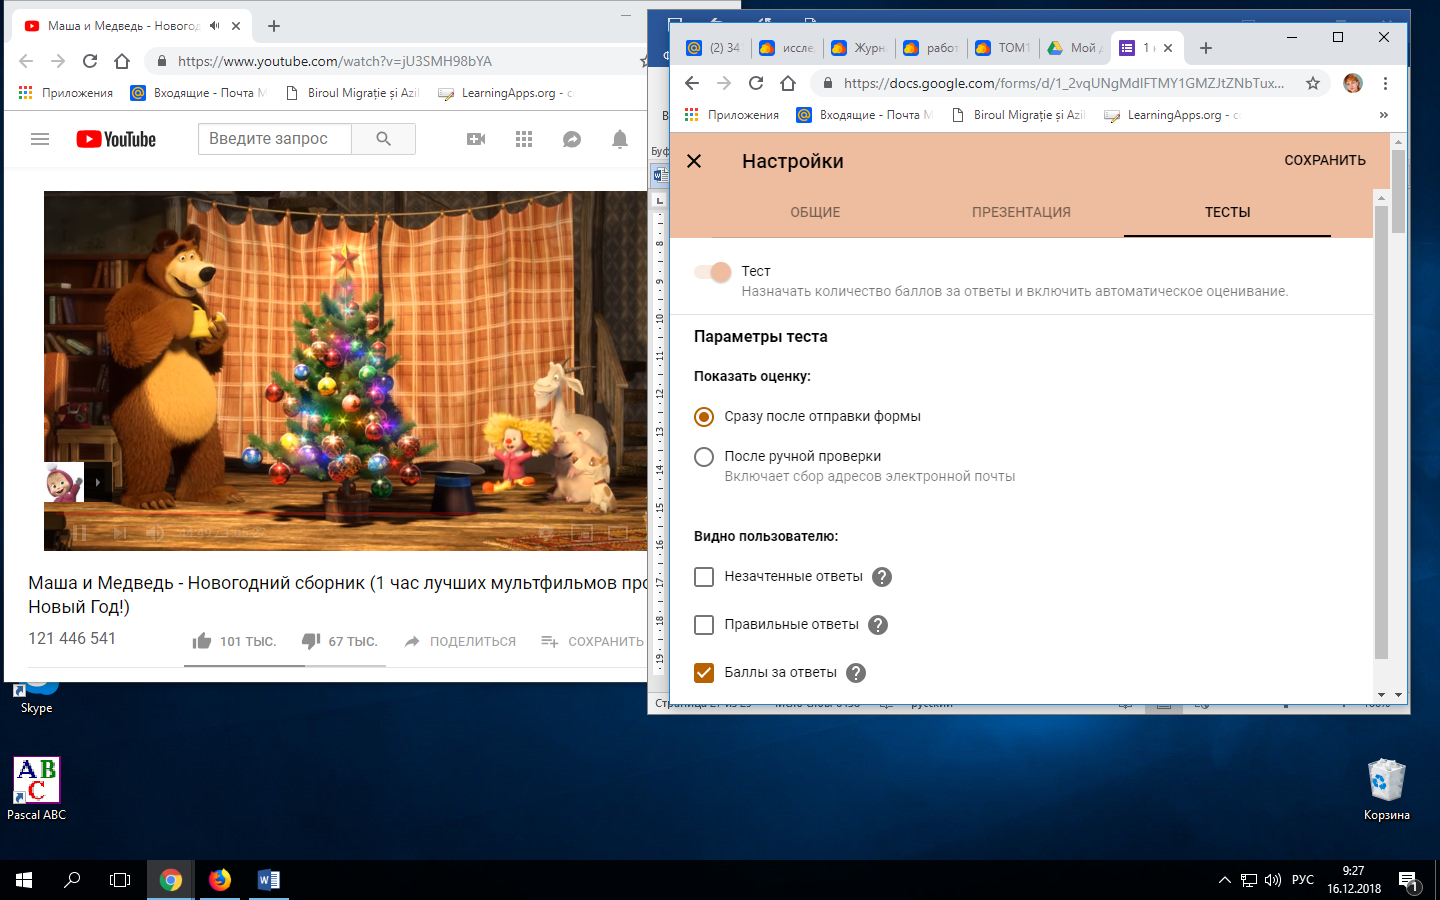Viewport: 1440px width, 900px height.
Task: Select Сразу после отправки формы option
Action: point(704,417)
